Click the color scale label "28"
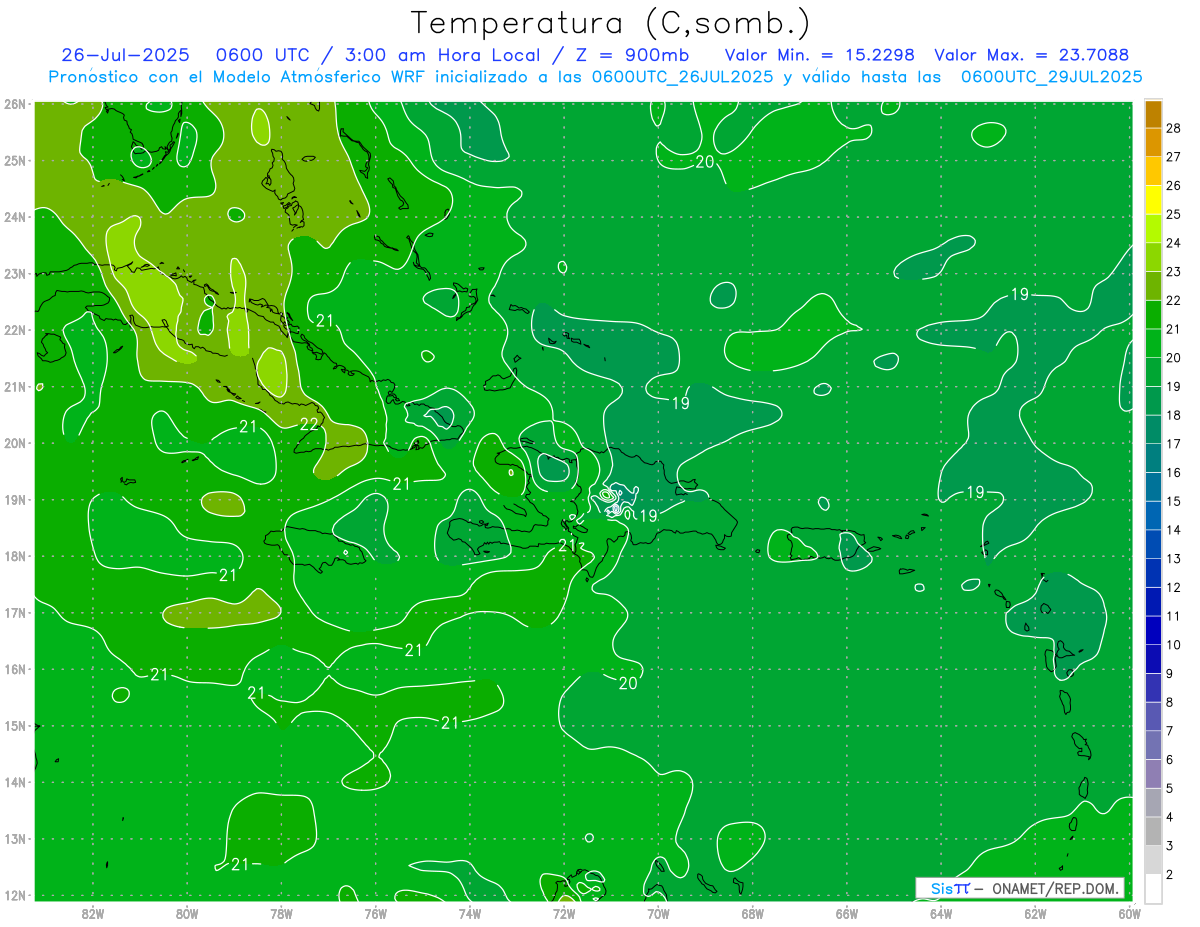The height and width of the screenshot is (927, 1200). tap(1174, 128)
